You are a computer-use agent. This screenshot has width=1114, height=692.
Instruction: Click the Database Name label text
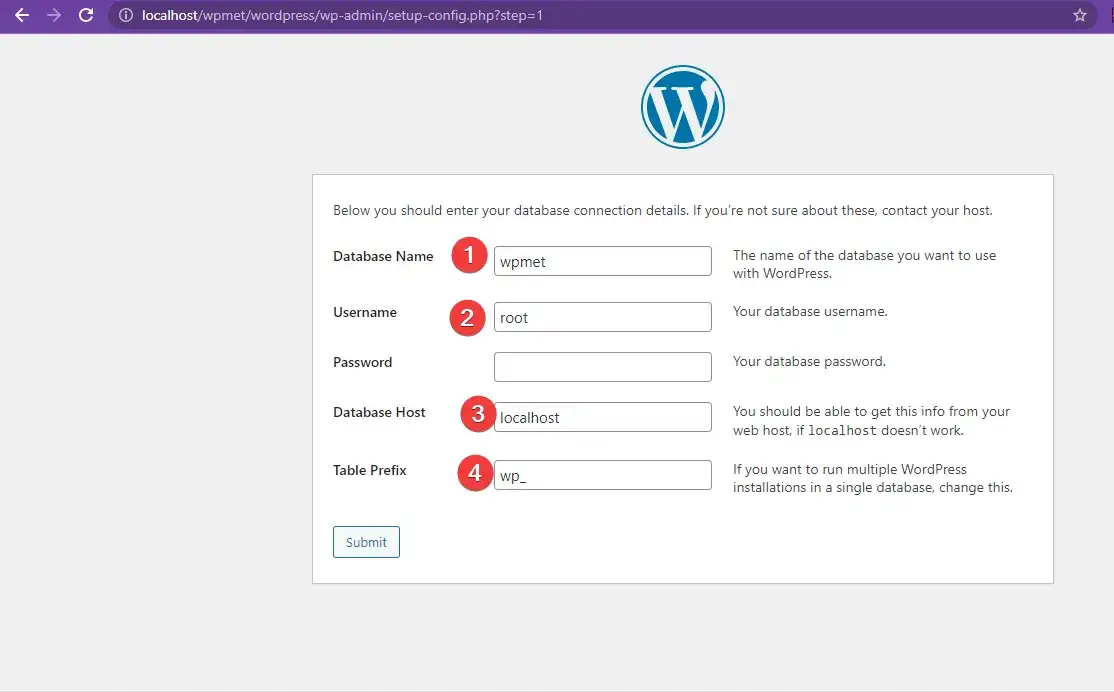(383, 256)
